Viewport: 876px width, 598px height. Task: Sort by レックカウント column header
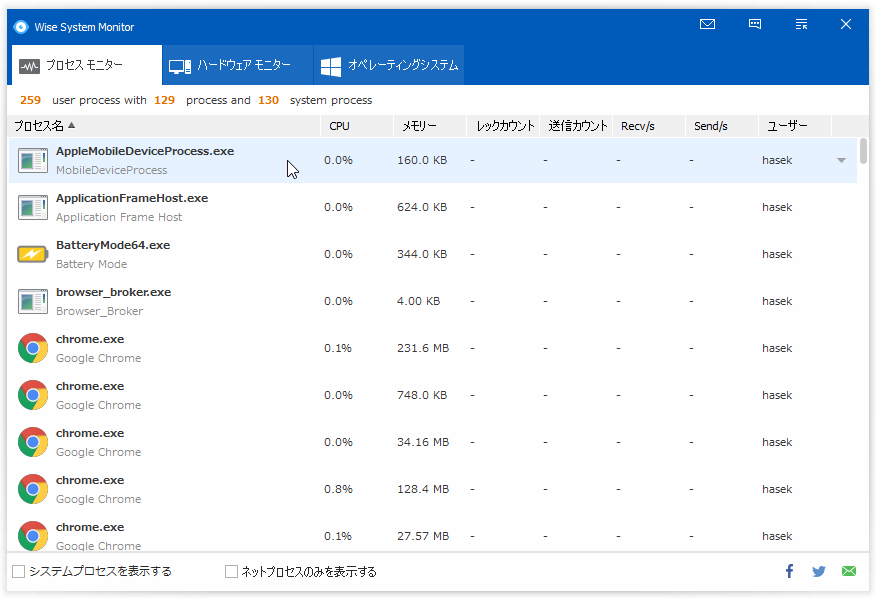pos(503,126)
